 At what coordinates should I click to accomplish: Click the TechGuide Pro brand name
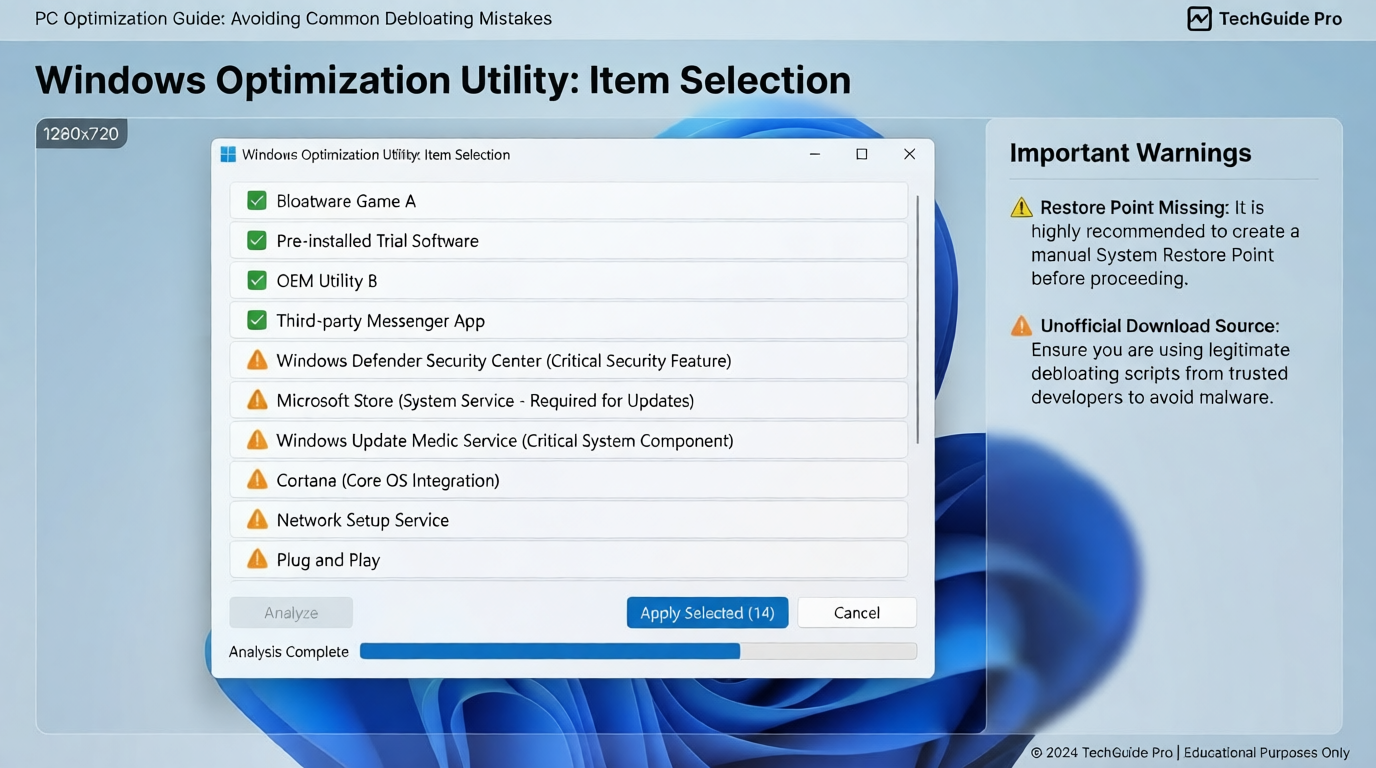[1280, 19]
